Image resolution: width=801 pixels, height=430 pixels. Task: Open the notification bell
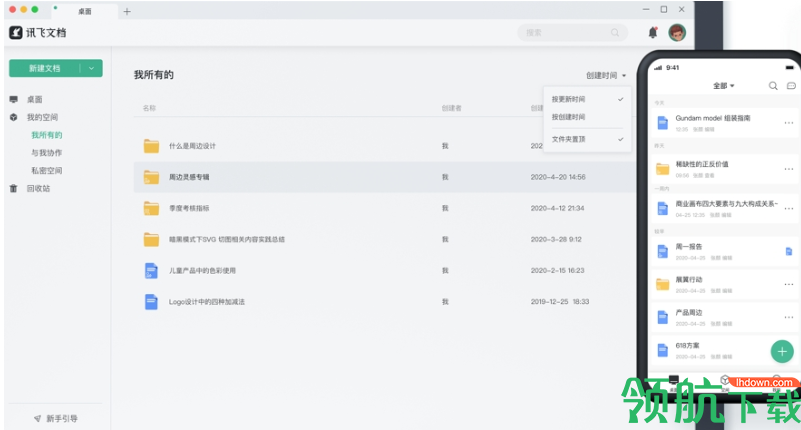[x=653, y=32]
